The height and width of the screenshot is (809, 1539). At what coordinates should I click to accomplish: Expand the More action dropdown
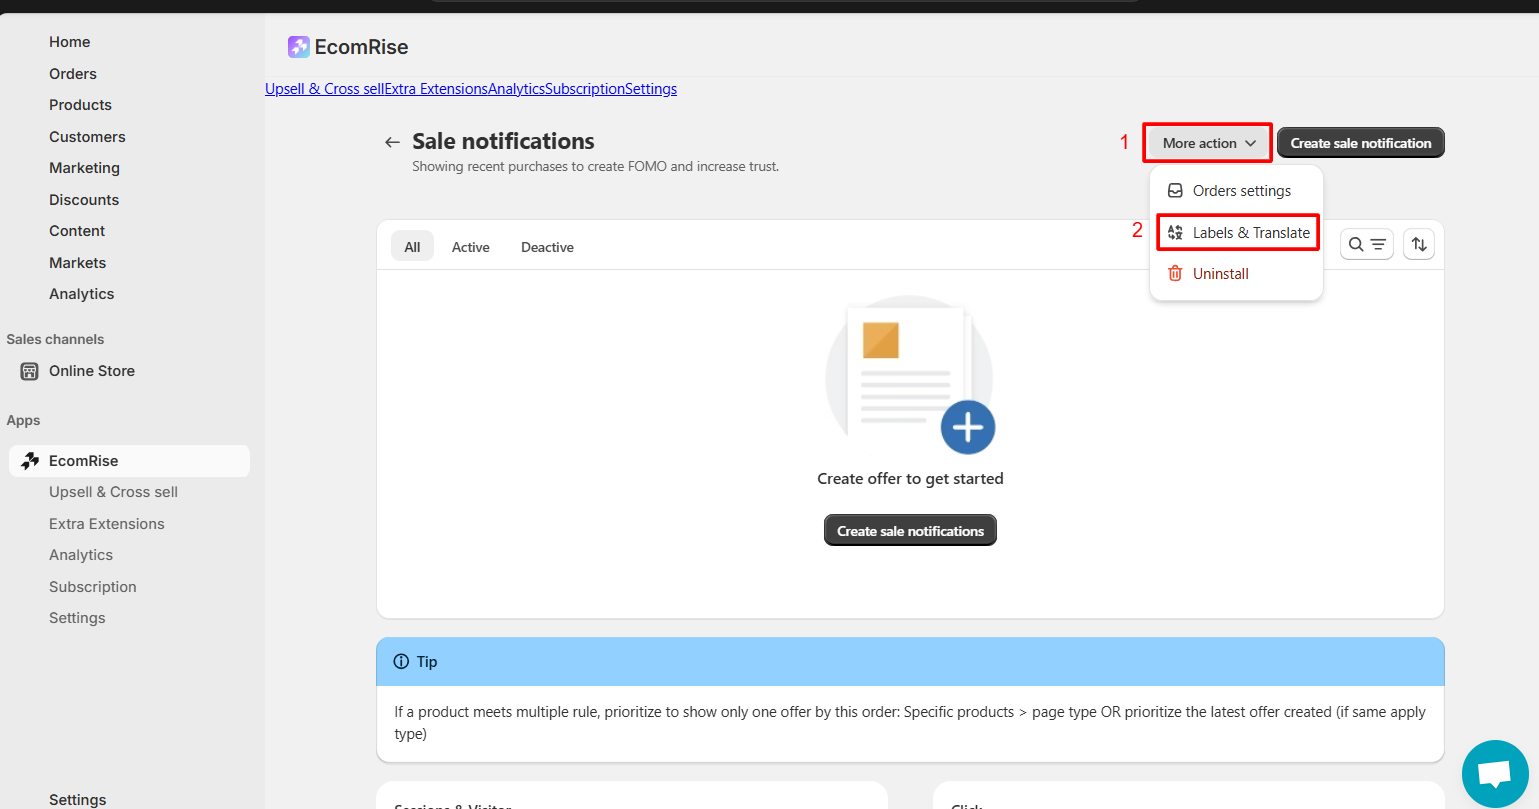(x=1208, y=143)
